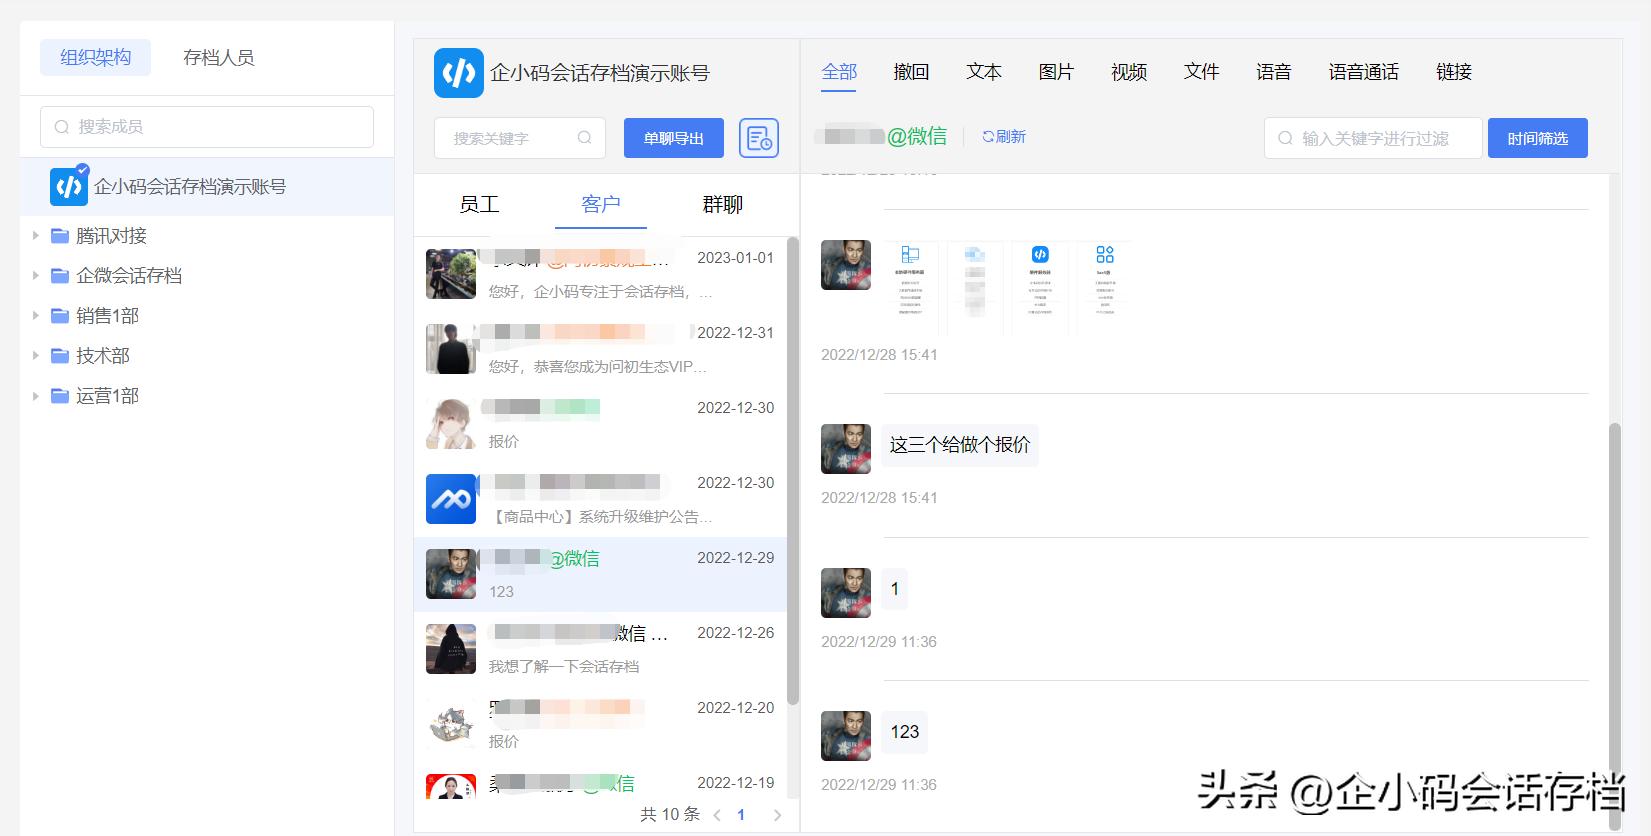Click sender avatar beside 这三个给做个报价
Viewport: 1651px width, 836px height.
tap(846, 448)
